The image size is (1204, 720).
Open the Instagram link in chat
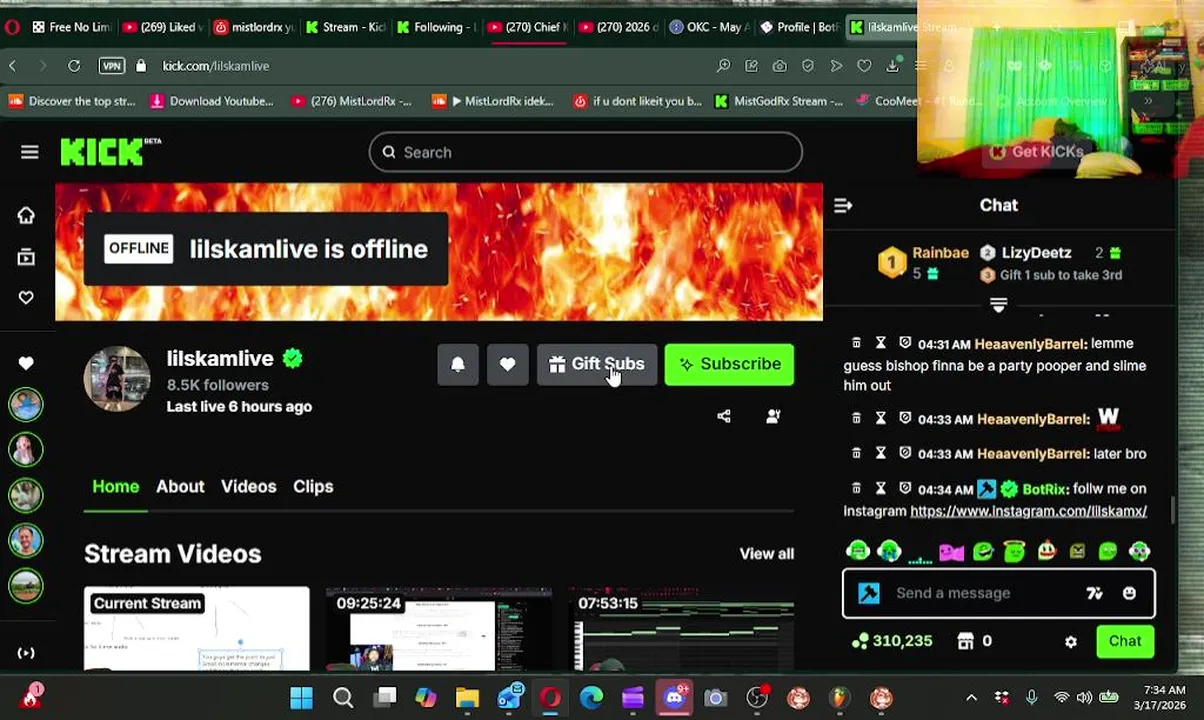click(x=1028, y=511)
